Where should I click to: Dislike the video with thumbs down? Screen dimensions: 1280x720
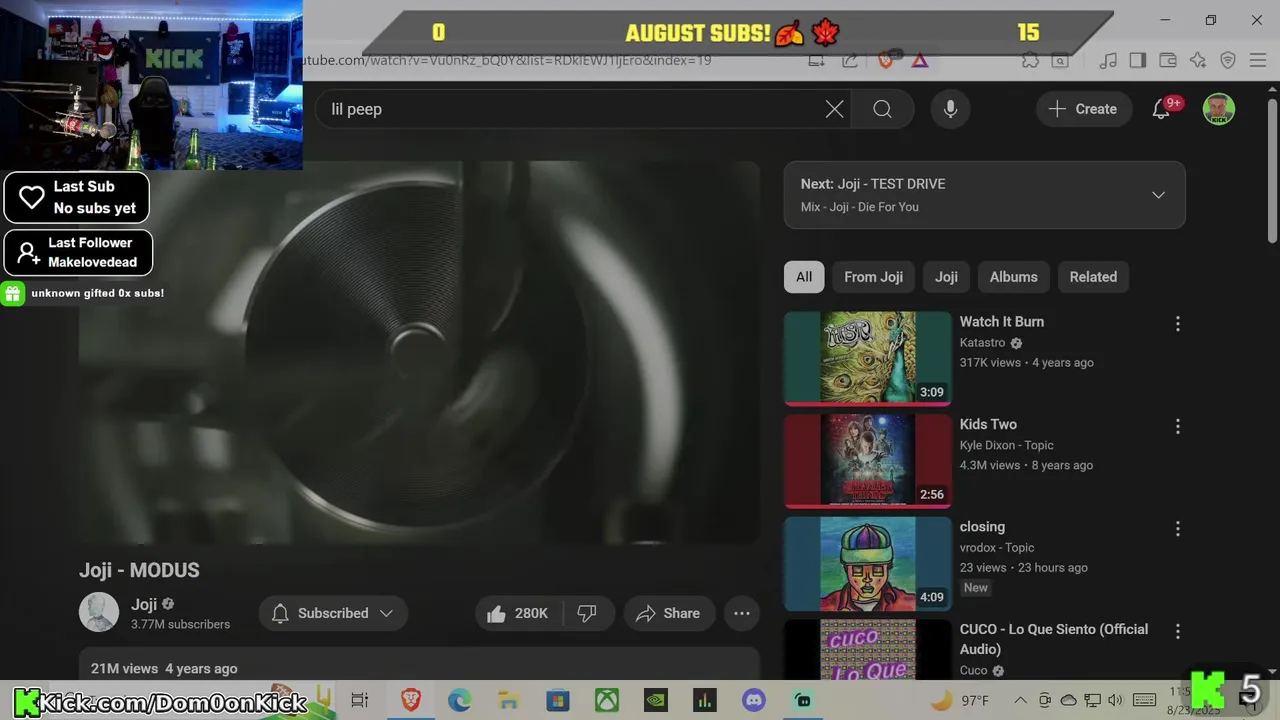pos(587,613)
